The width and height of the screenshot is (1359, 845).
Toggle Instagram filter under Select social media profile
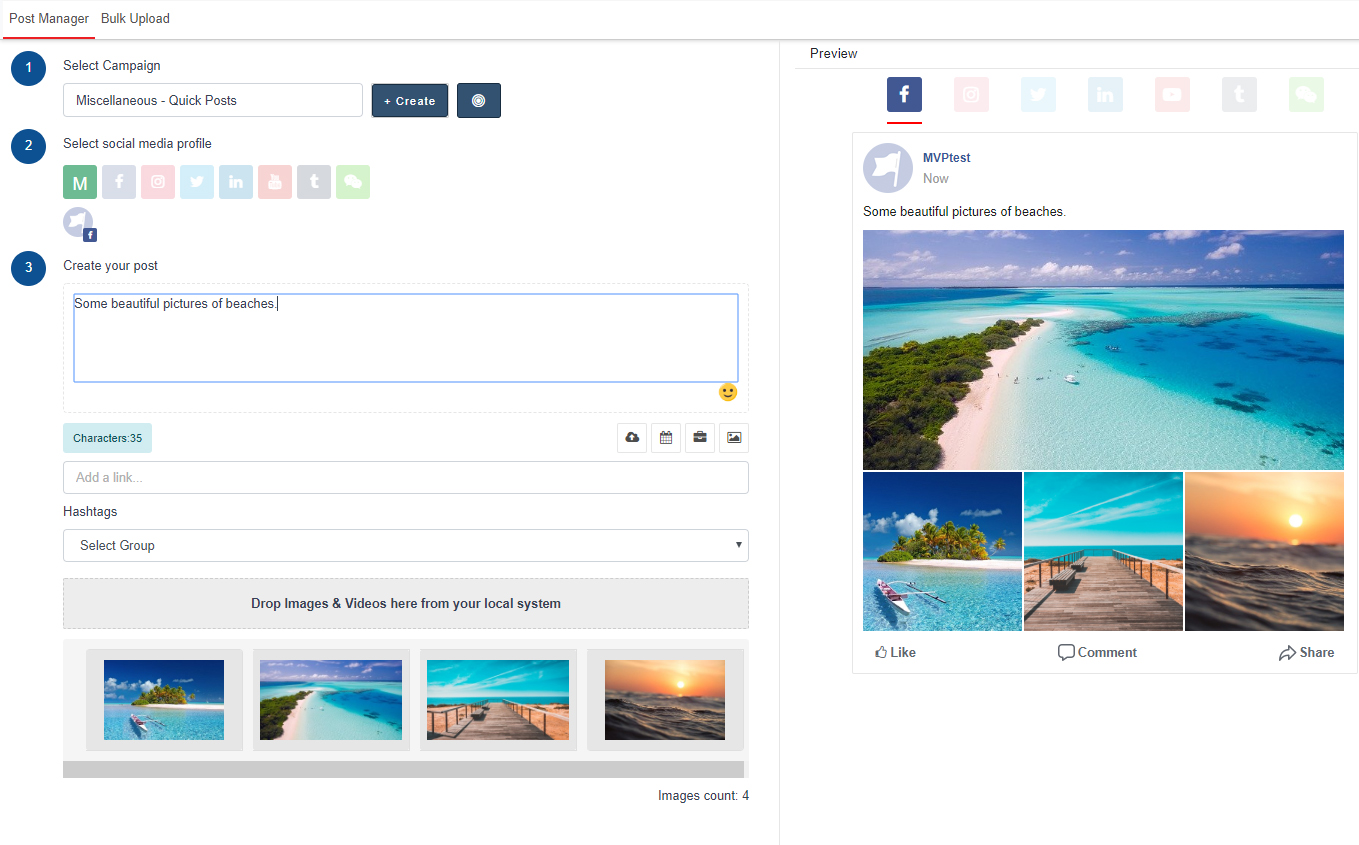click(x=158, y=182)
